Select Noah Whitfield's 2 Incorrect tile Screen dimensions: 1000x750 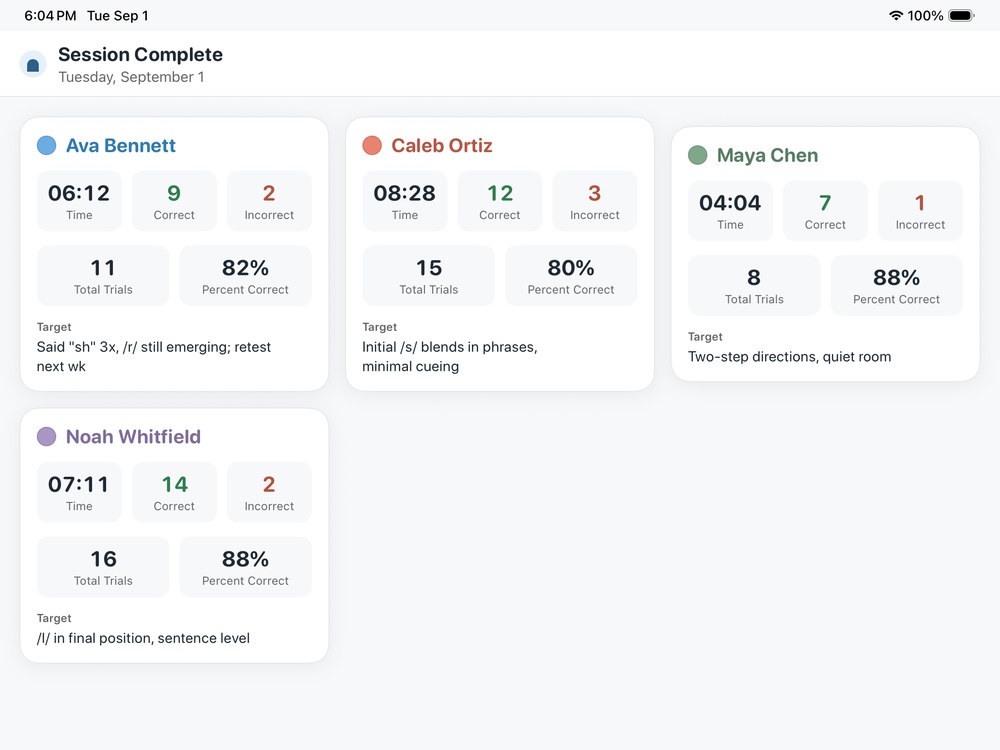(x=269, y=492)
